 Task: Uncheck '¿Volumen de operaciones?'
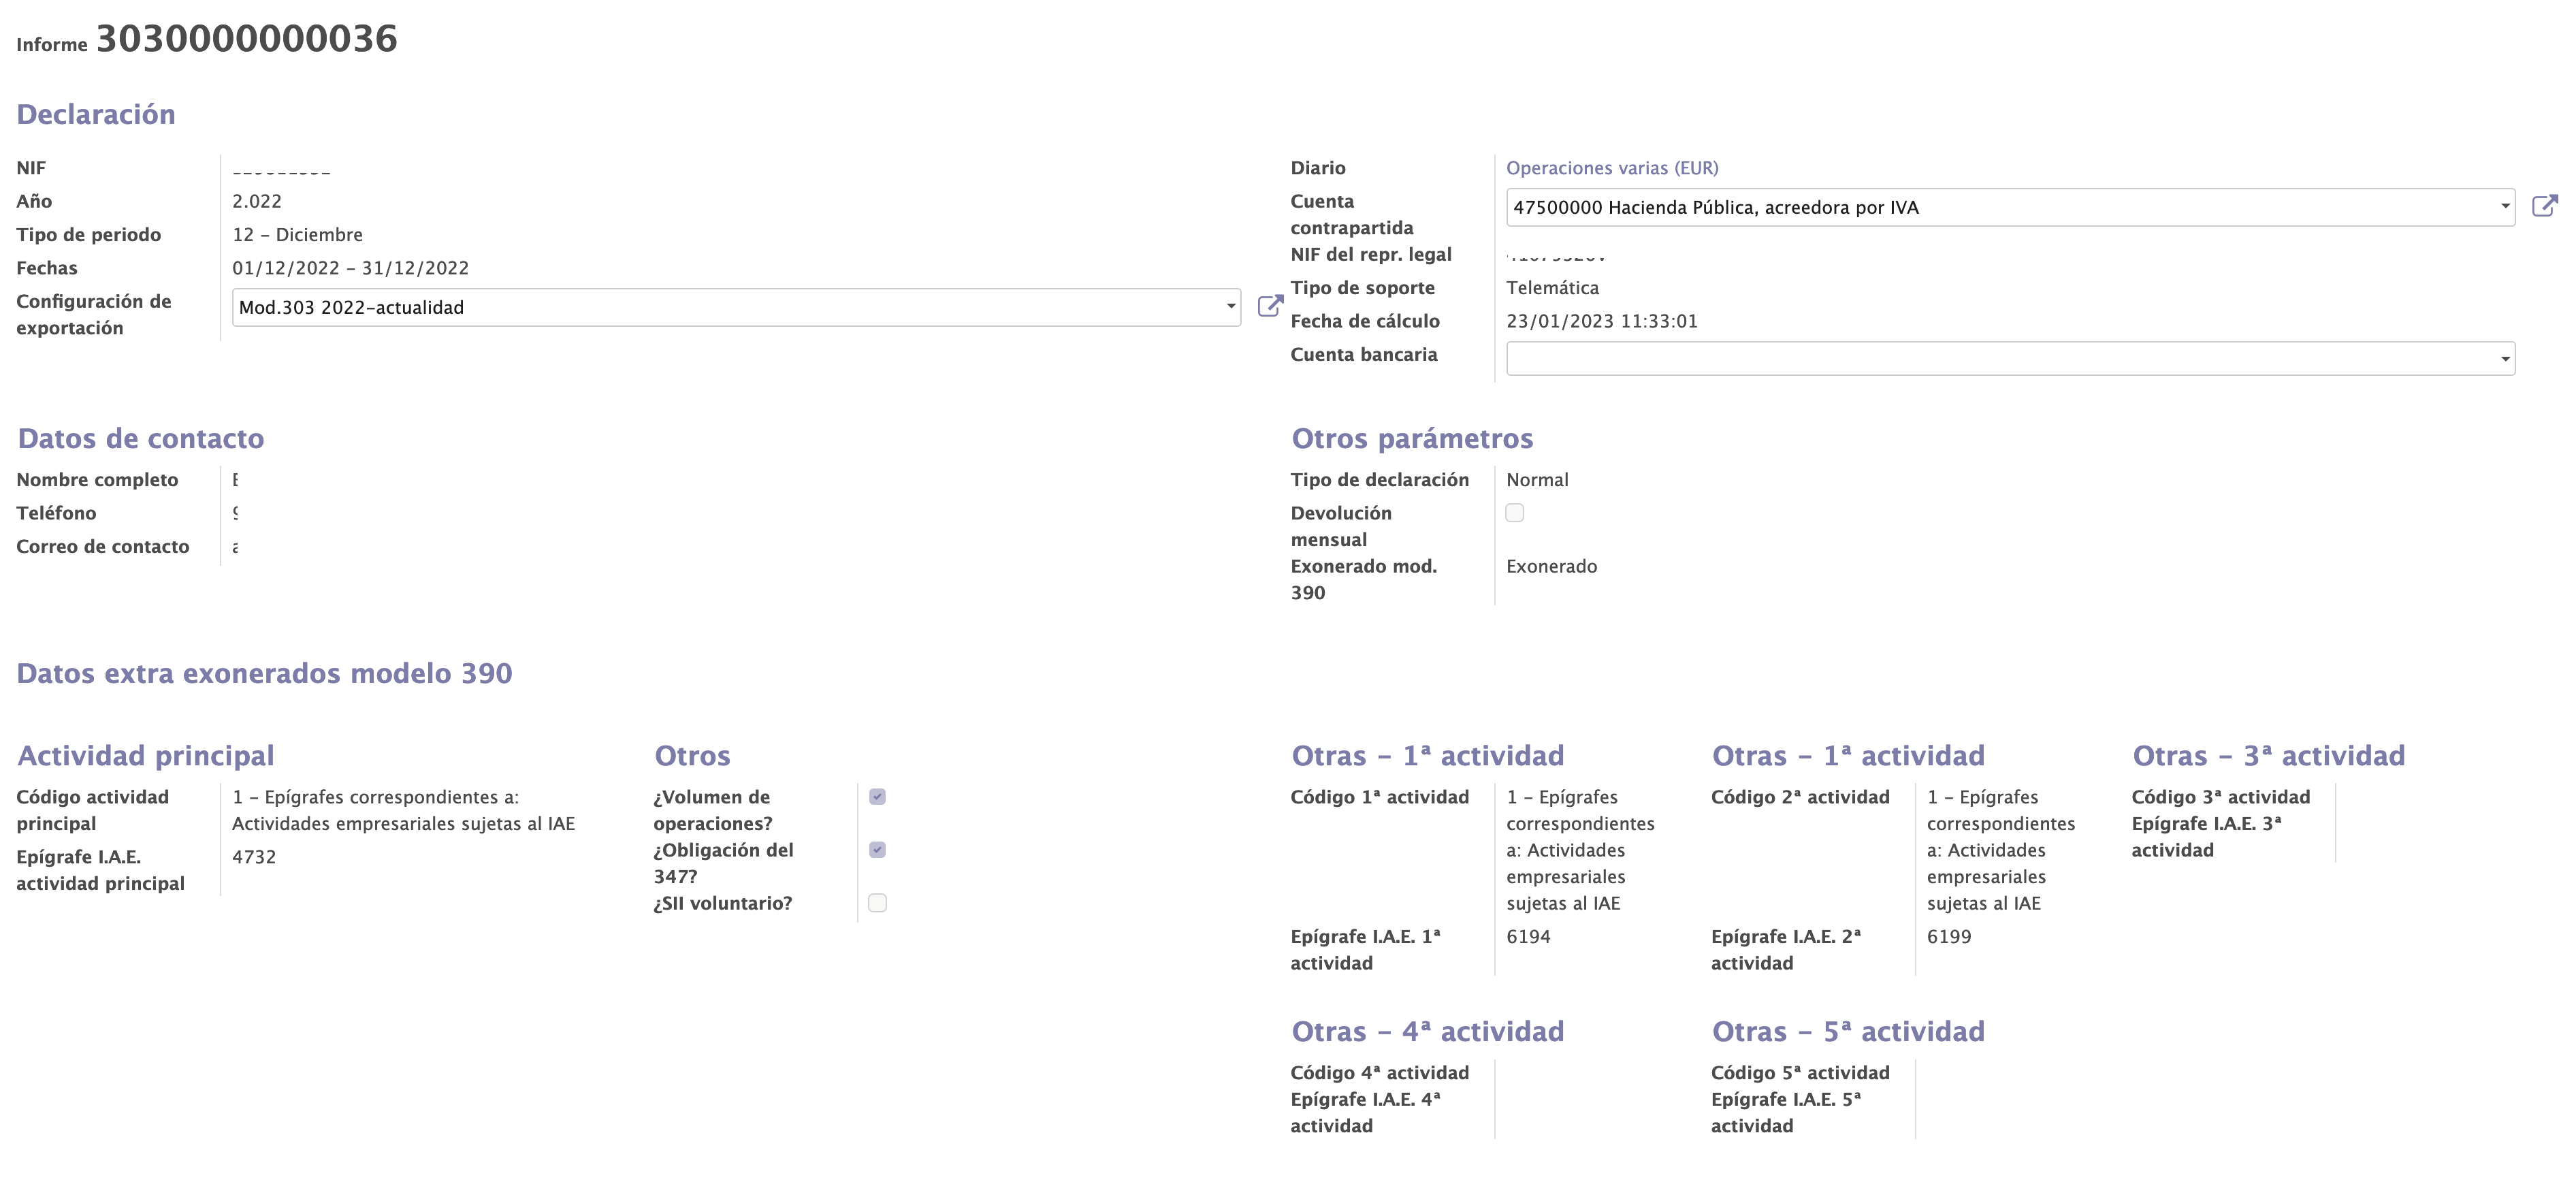(877, 796)
